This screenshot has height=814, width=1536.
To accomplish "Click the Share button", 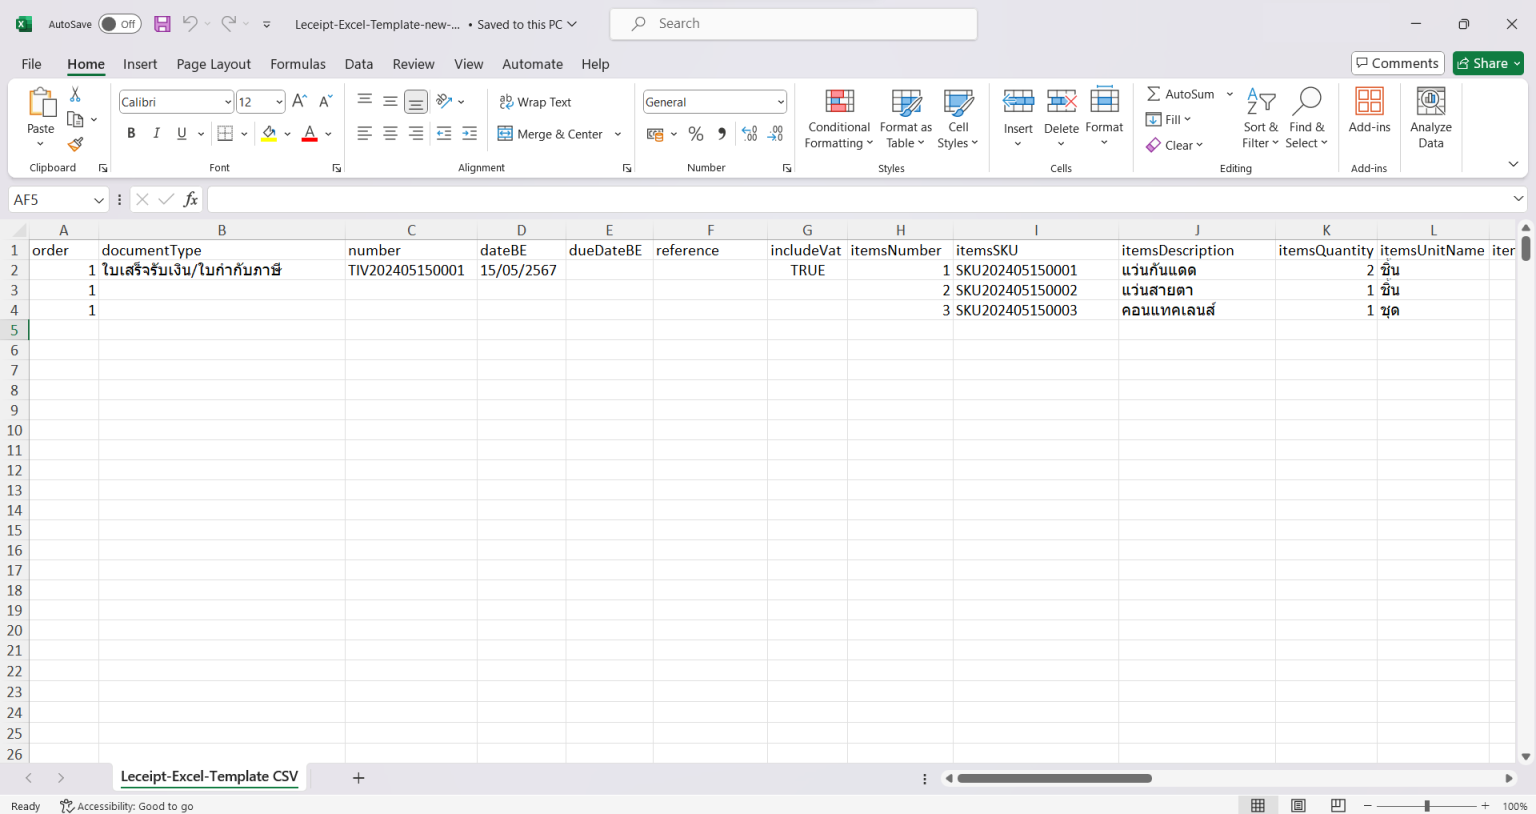I will tap(1482, 63).
